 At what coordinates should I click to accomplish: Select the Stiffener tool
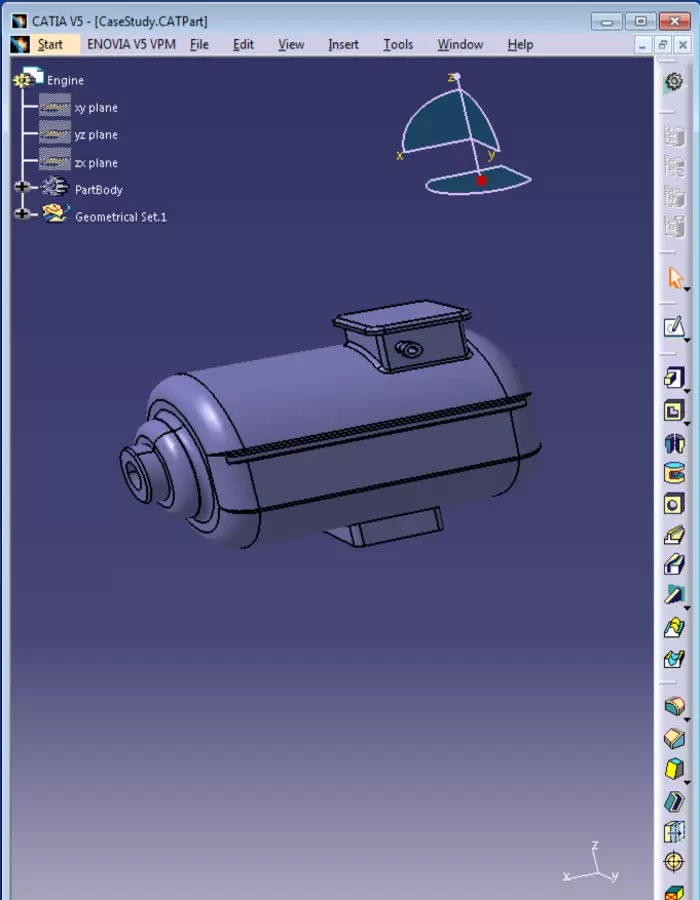tap(674, 595)
